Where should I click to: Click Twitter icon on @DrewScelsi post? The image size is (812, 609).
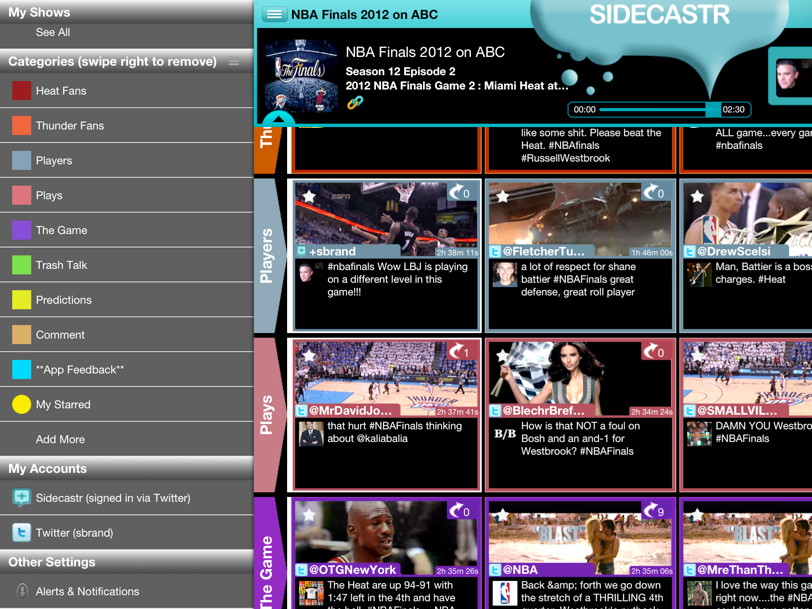pos(689,252)
